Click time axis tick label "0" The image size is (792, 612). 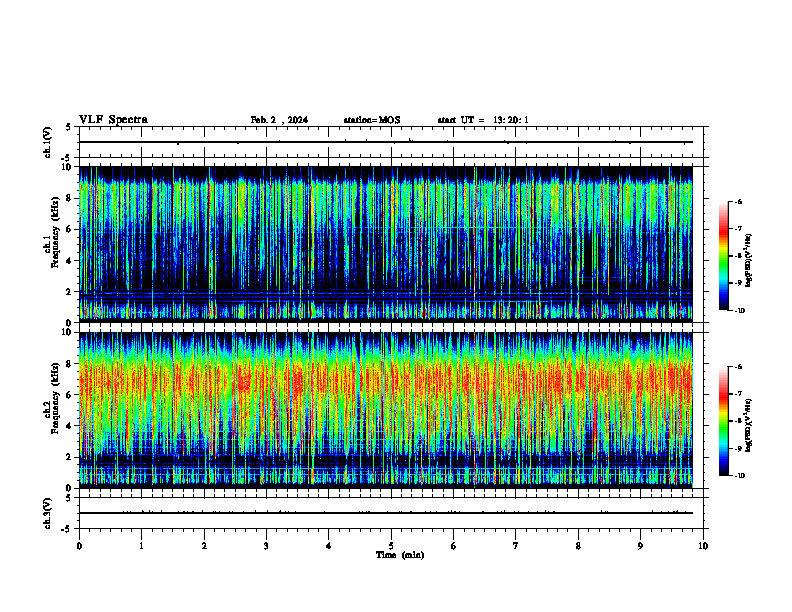(79, 546)
